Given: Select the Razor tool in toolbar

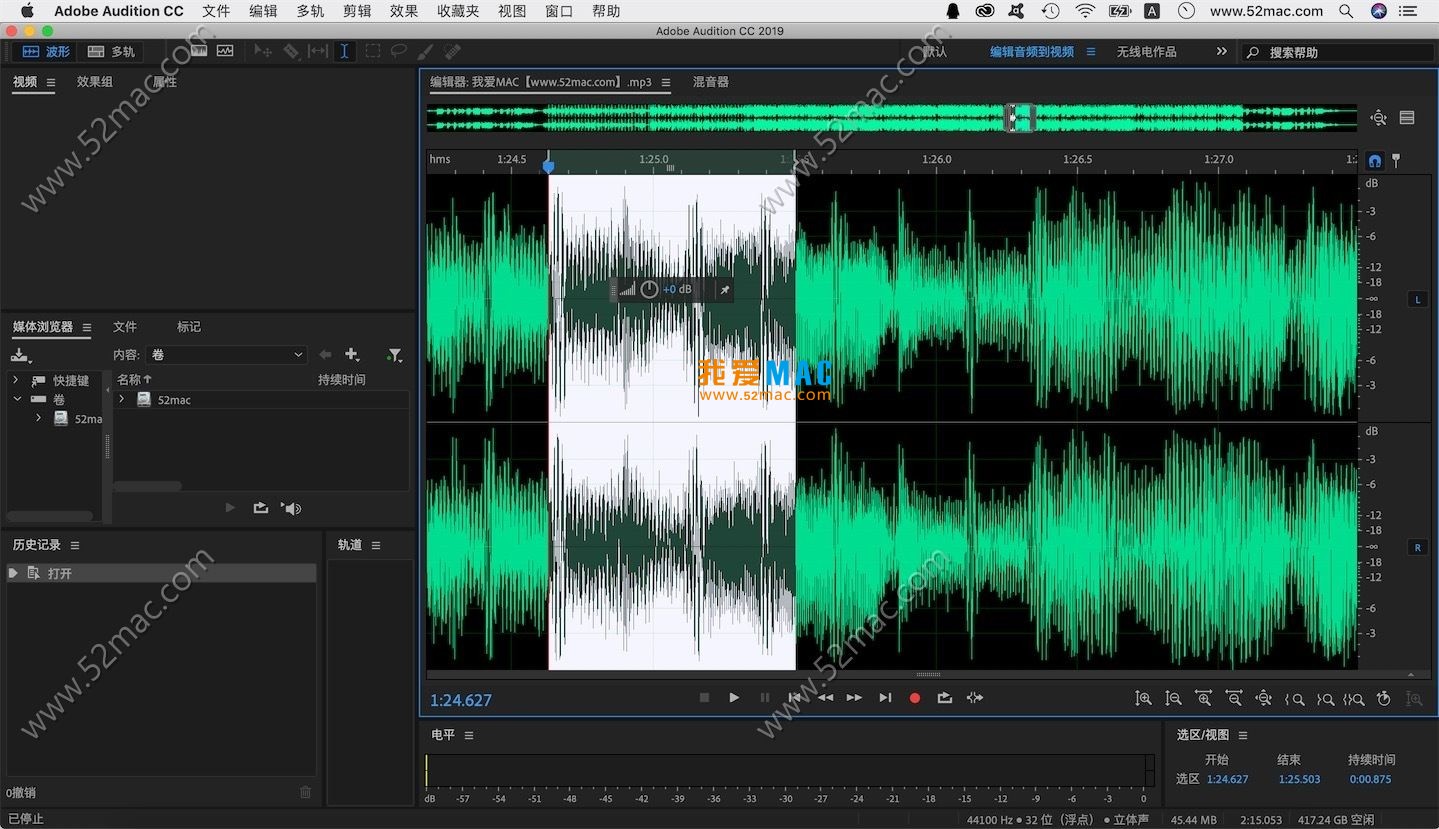Looking at the screenshot, I should (291, 51).
